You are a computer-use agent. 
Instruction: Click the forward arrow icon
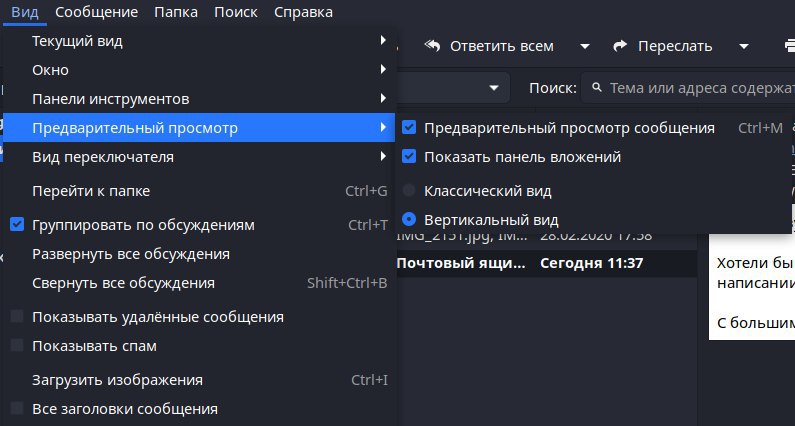coord(620,46)
